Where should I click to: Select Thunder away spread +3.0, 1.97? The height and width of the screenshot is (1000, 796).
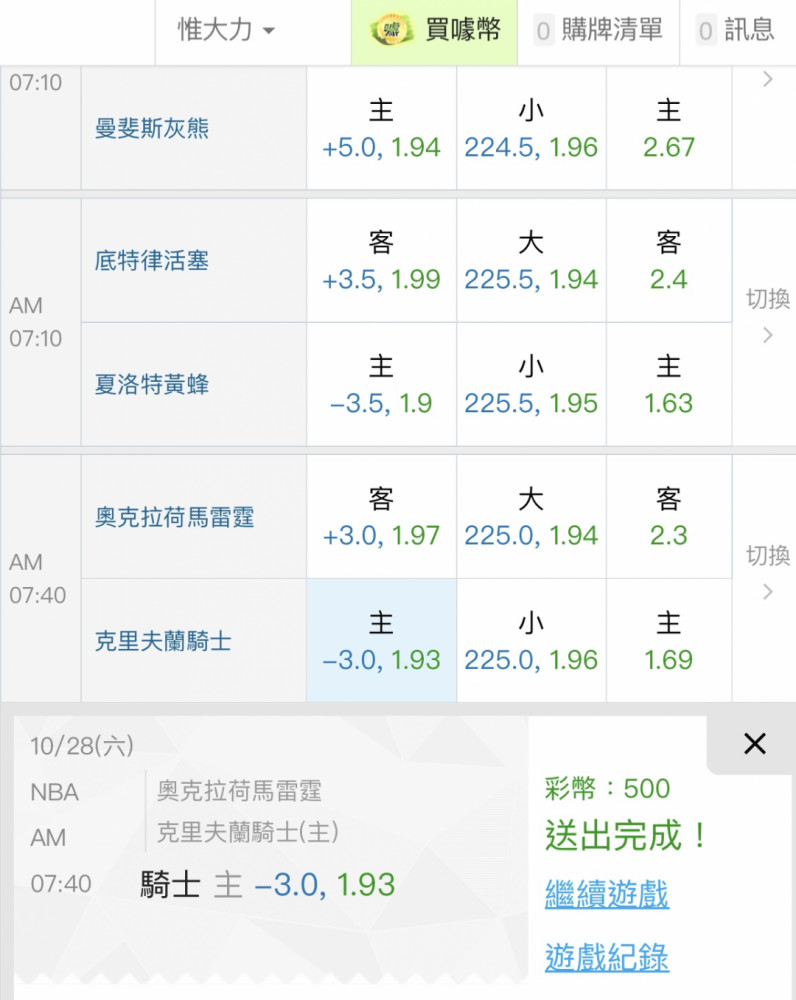click(381, 517)
